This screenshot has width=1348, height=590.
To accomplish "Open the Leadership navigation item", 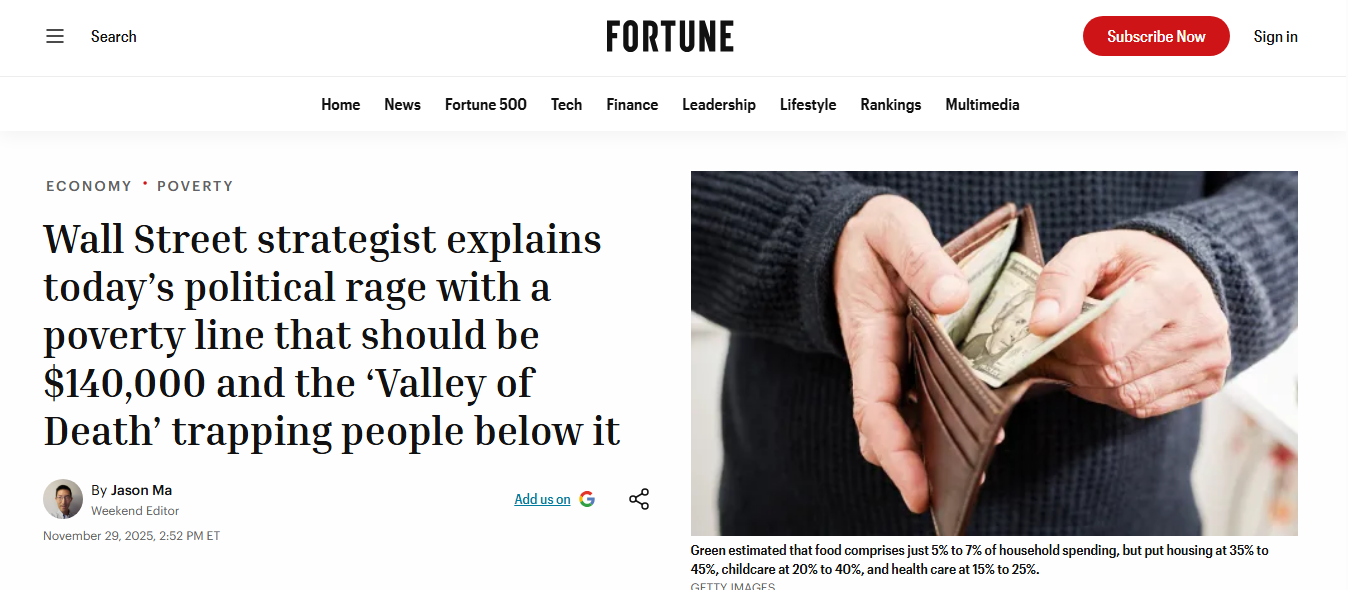I will click(x=718, y=105).
